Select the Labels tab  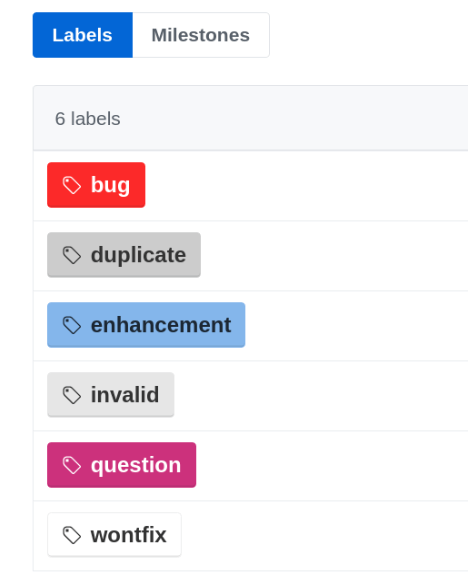(83, 35)
